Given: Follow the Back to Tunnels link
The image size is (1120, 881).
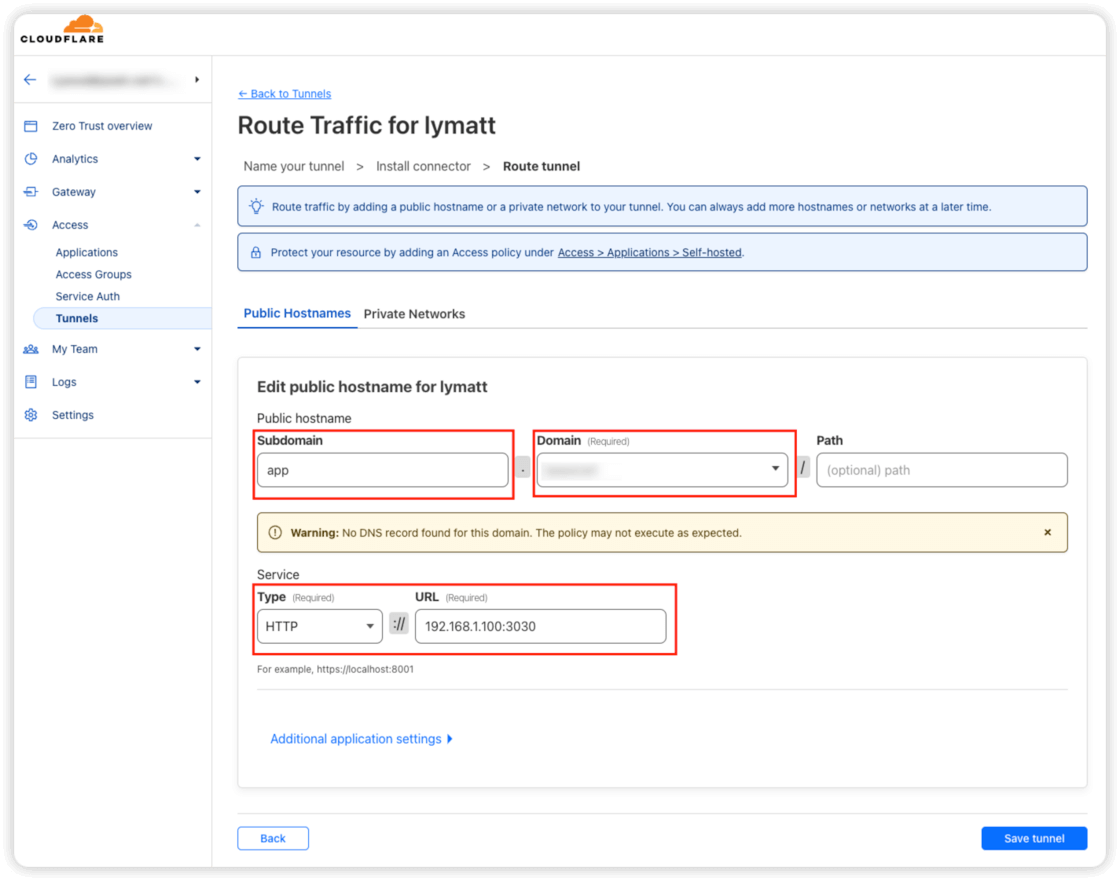Looking at the screenshot, I should coord(285,94).
